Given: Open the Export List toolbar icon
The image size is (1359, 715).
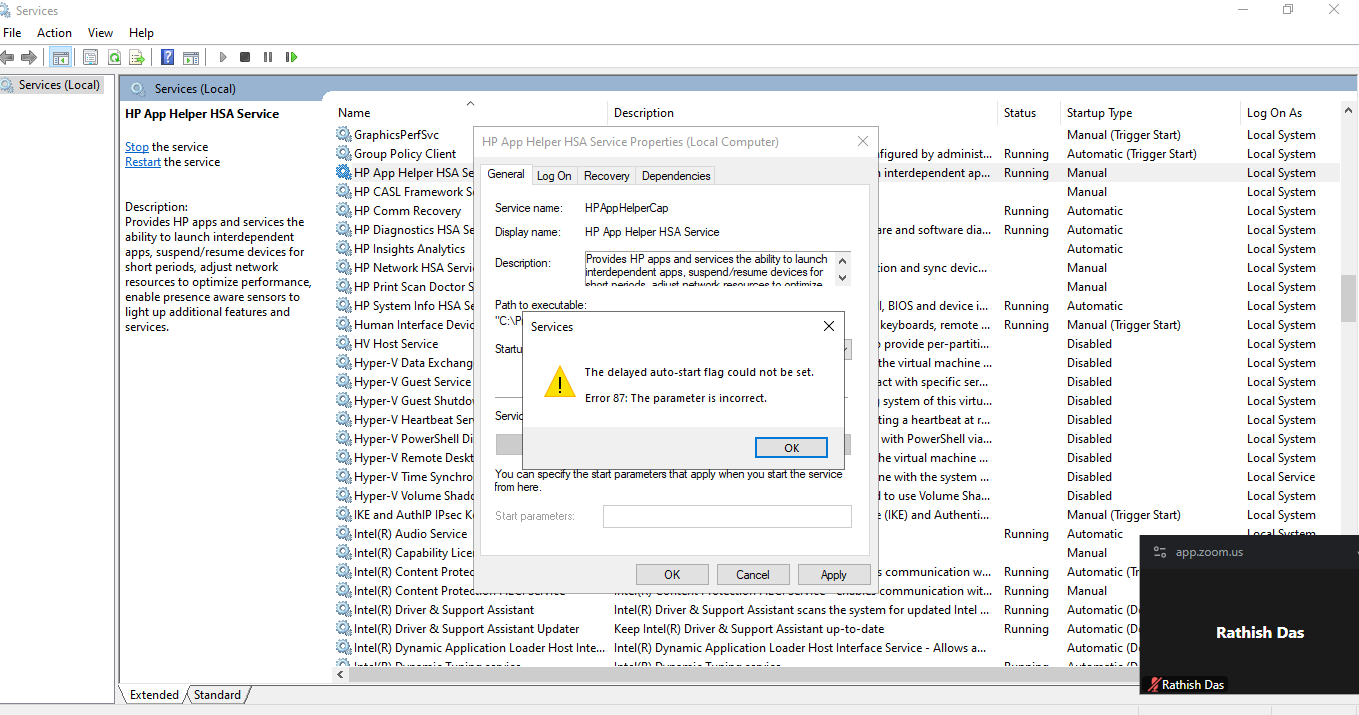Looking at the screenshot, I should [x=137, y=57].
